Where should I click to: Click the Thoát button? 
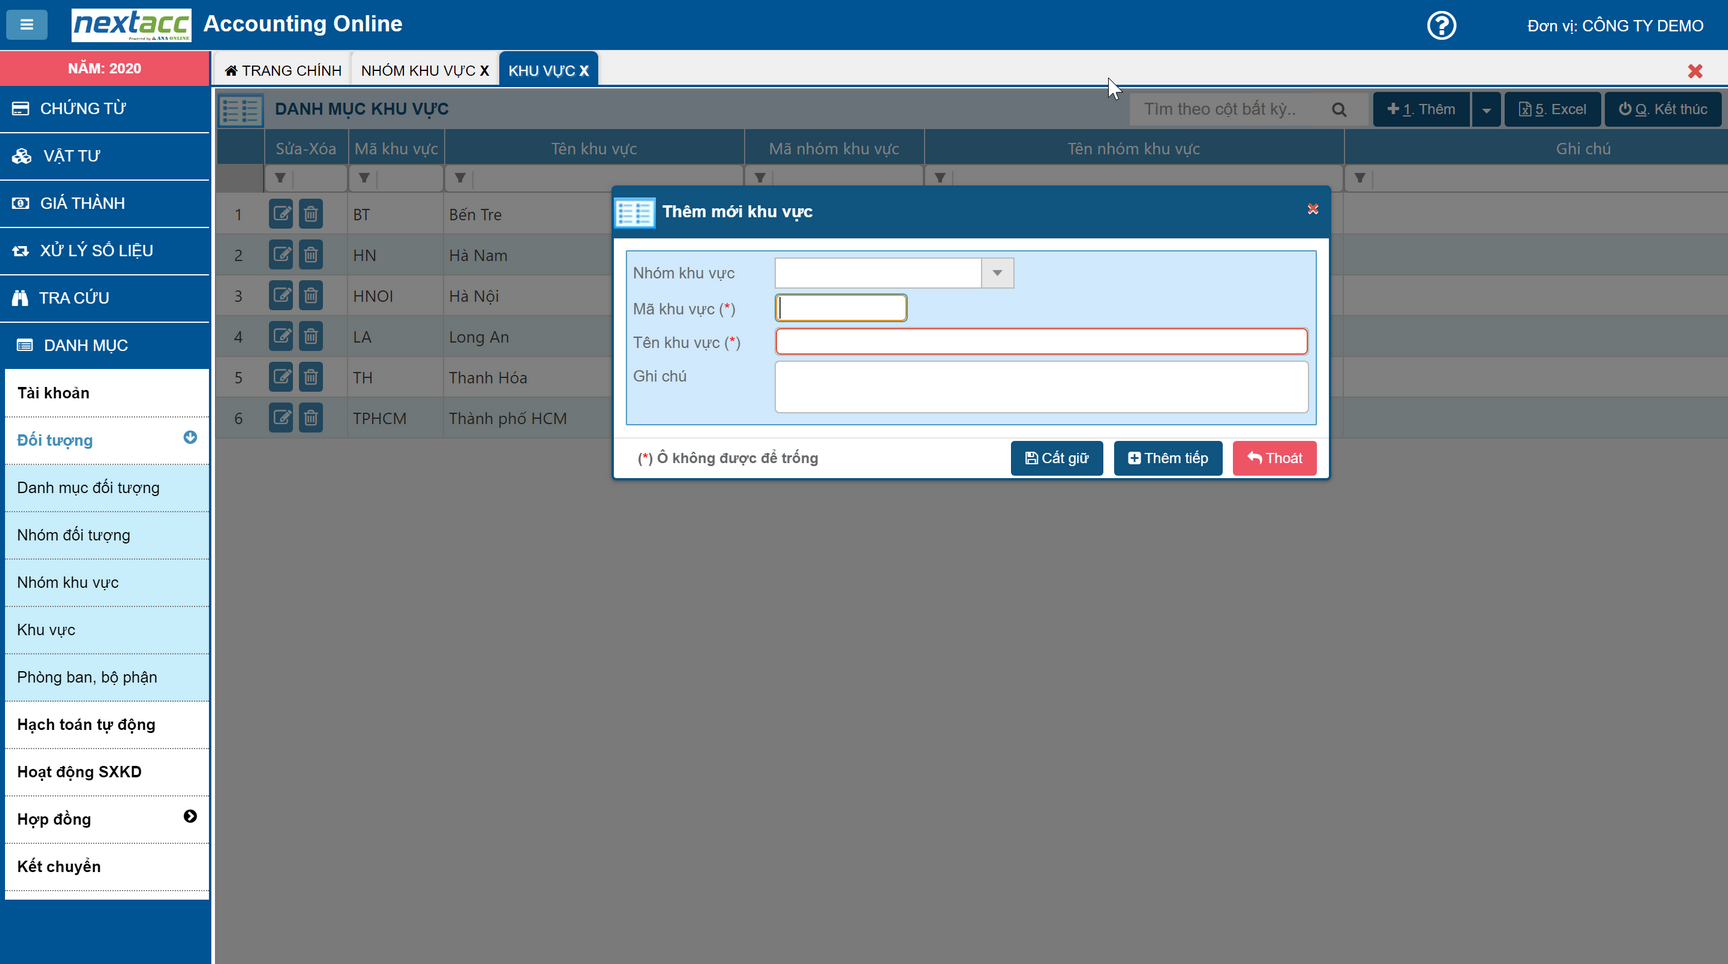point(1274,458)
